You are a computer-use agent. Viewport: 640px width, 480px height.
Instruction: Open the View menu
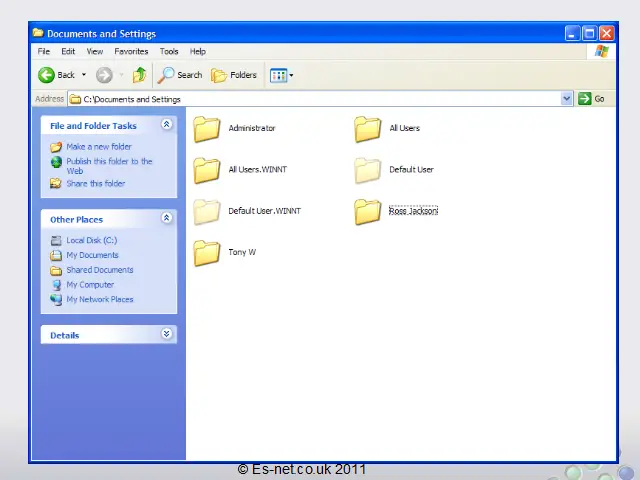[x=95, y=51]
